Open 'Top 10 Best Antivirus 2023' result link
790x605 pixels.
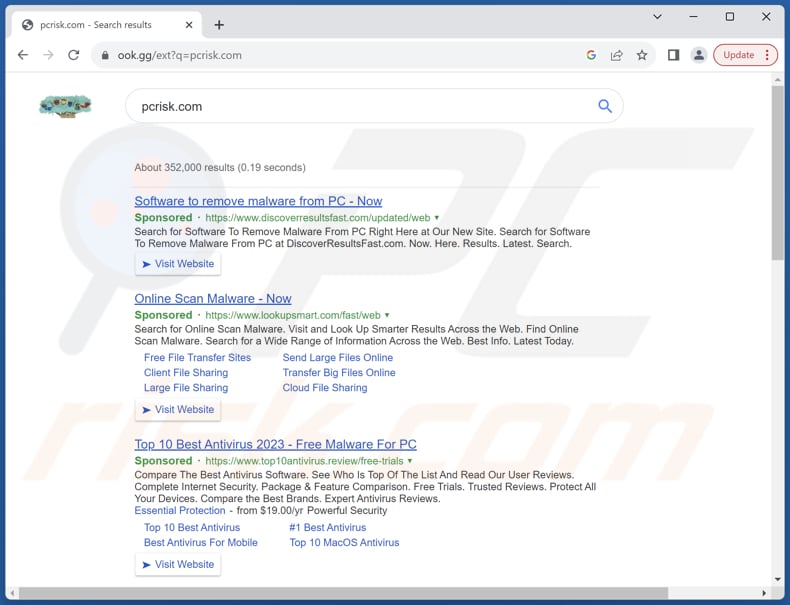pyautogui.click(x=275, y=444)
